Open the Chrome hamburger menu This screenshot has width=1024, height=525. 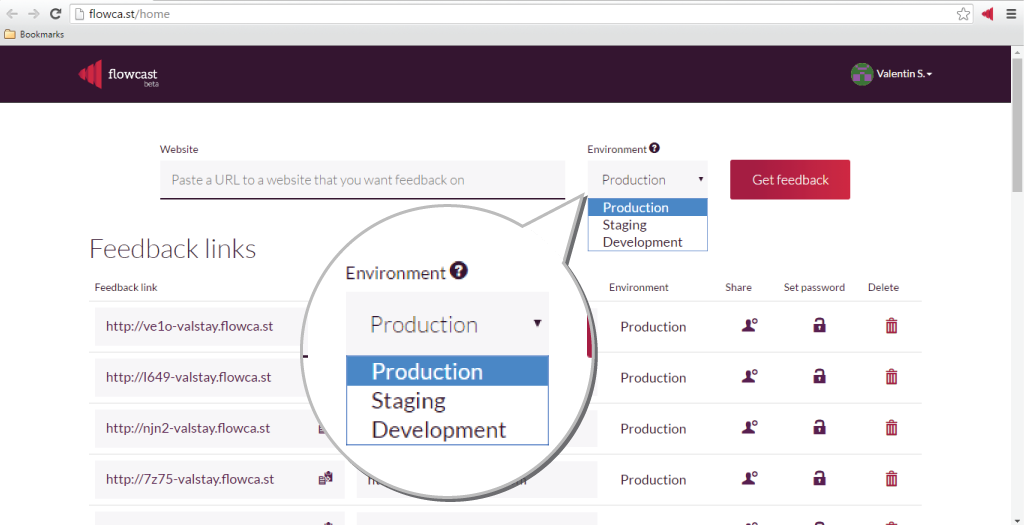click(1010, 14)
